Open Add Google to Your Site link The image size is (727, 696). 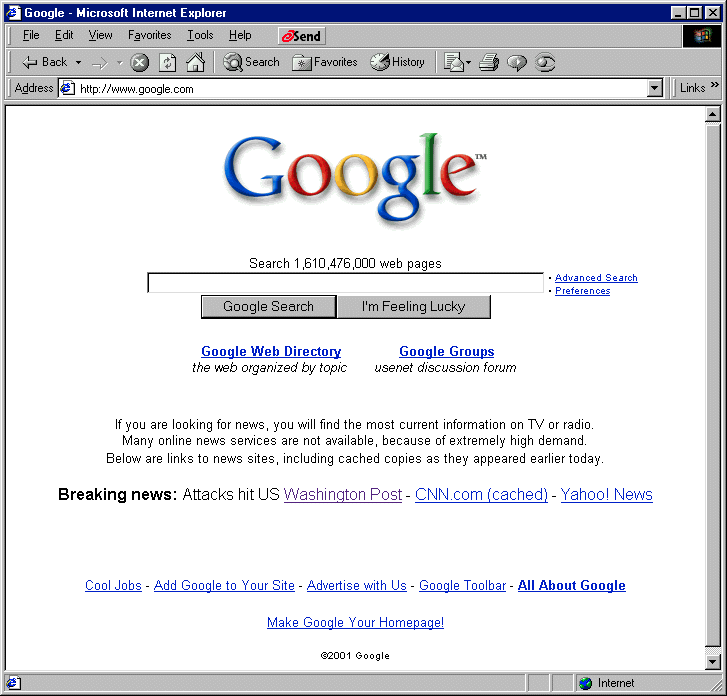(x=224, y=586)
